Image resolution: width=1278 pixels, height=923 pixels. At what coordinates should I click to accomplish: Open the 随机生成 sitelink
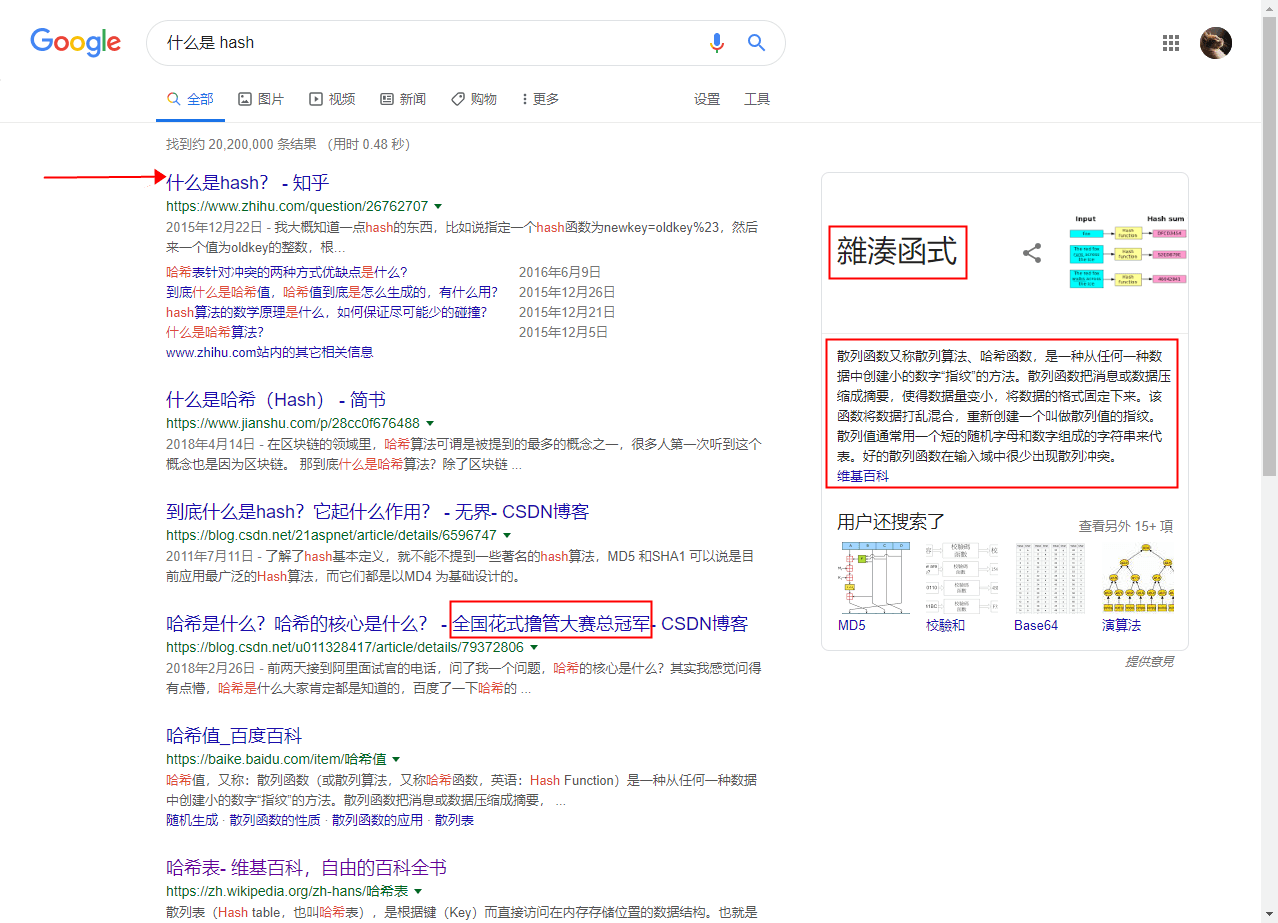coord(192,820)
